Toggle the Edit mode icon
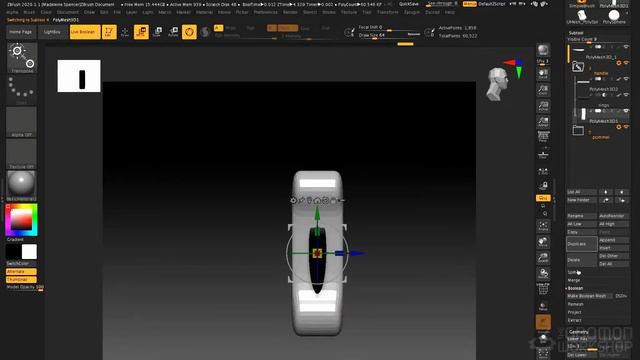 [109, 32]
